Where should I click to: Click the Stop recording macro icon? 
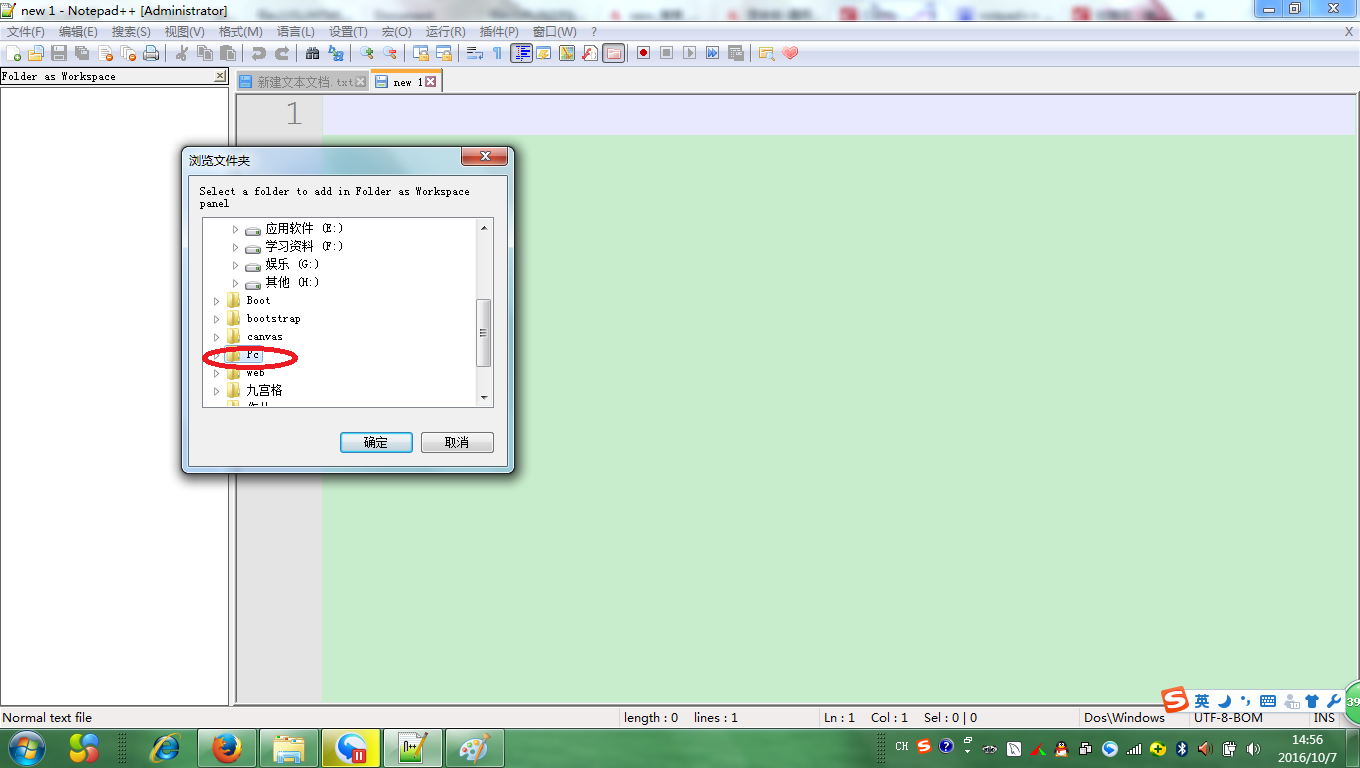tap(666, 53)
